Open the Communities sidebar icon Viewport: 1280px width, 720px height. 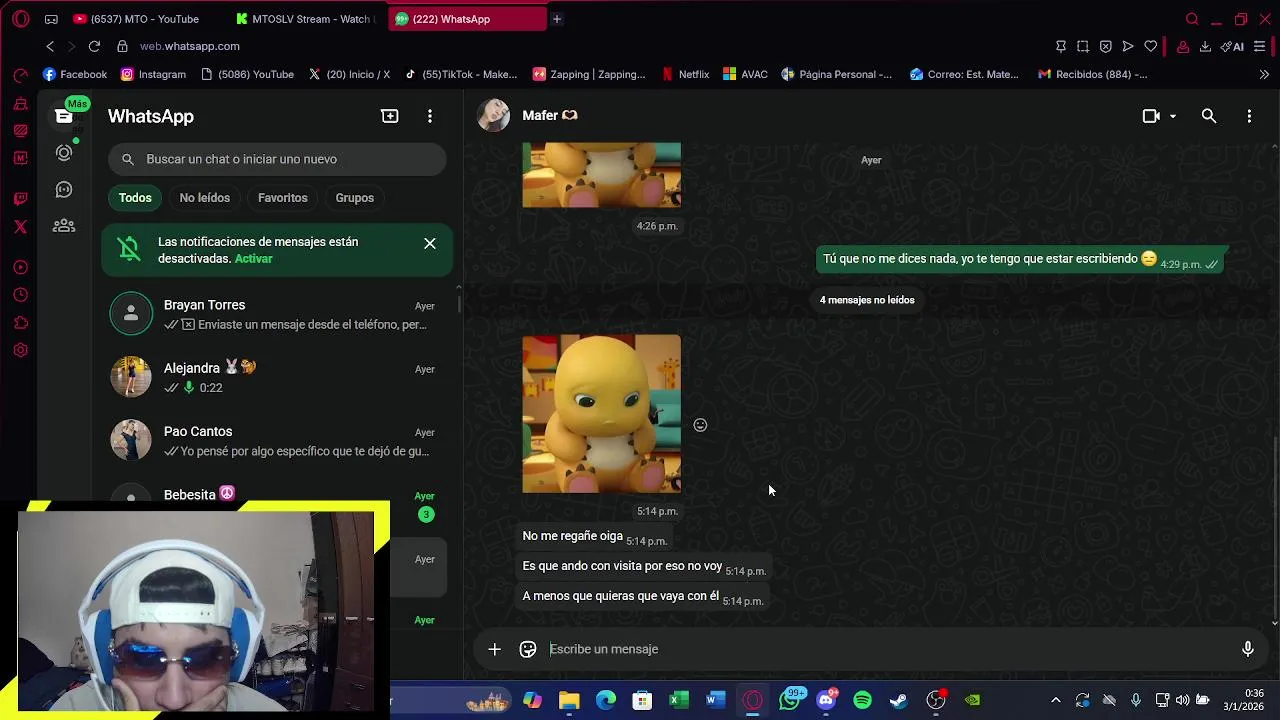coord(64,226)
